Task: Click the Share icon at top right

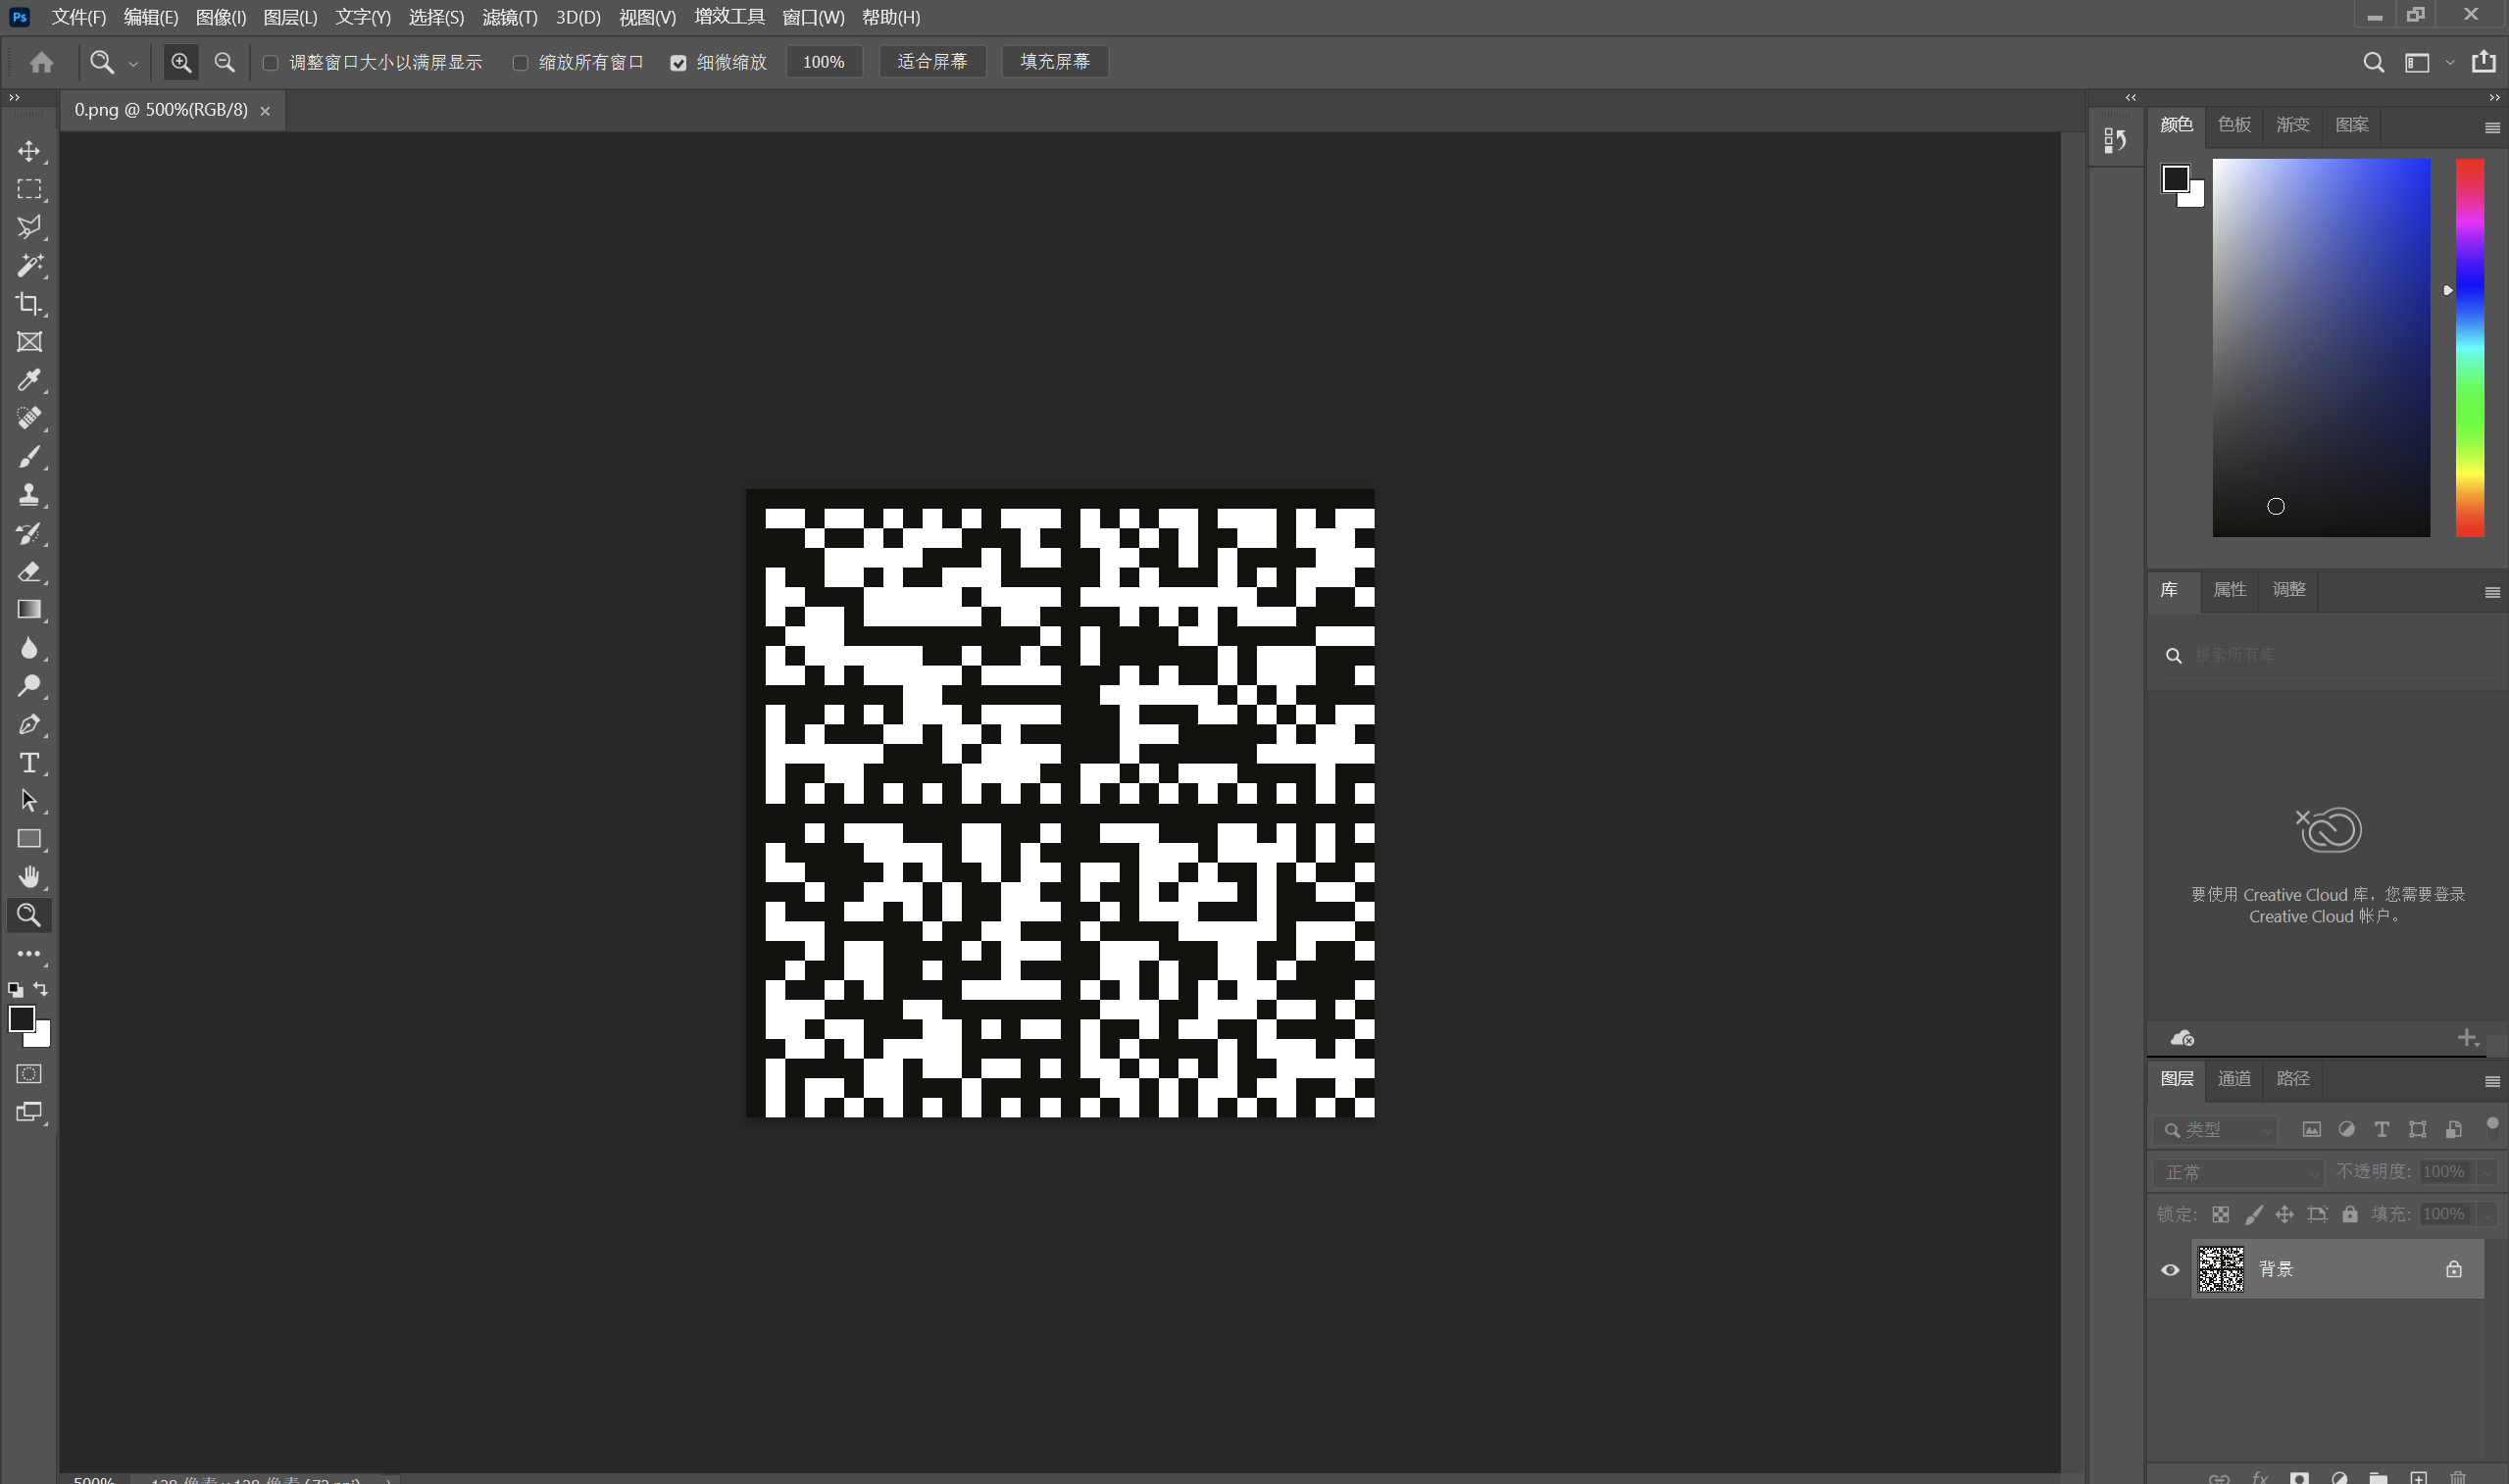Action: [x=2484, y=62]
